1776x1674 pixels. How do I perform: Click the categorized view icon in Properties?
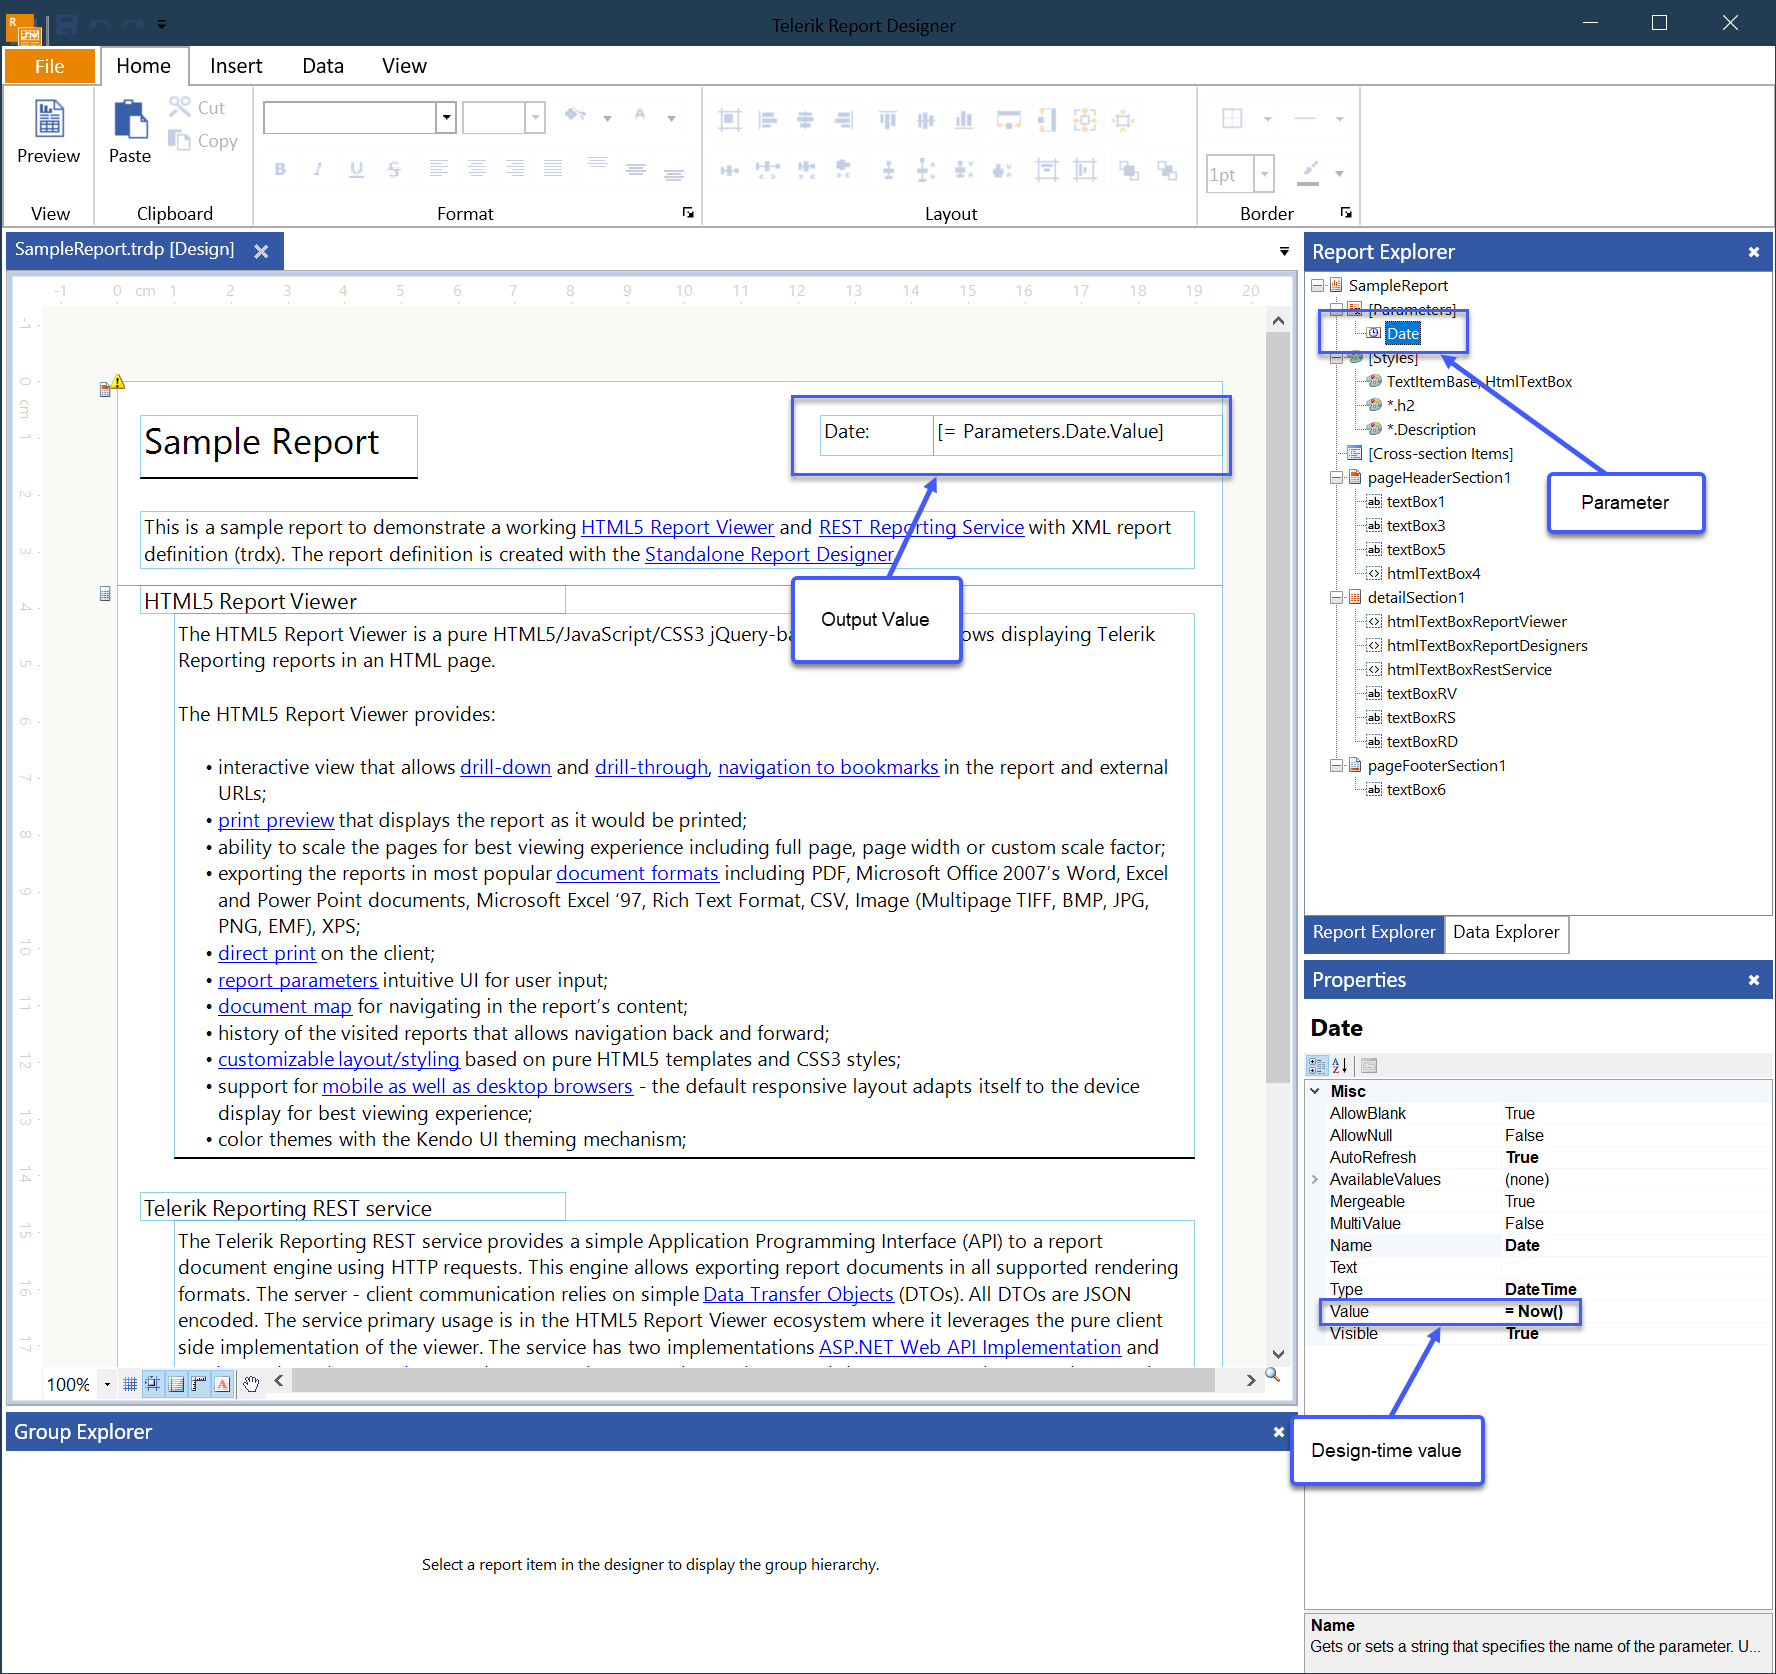pos(1317,1066)
